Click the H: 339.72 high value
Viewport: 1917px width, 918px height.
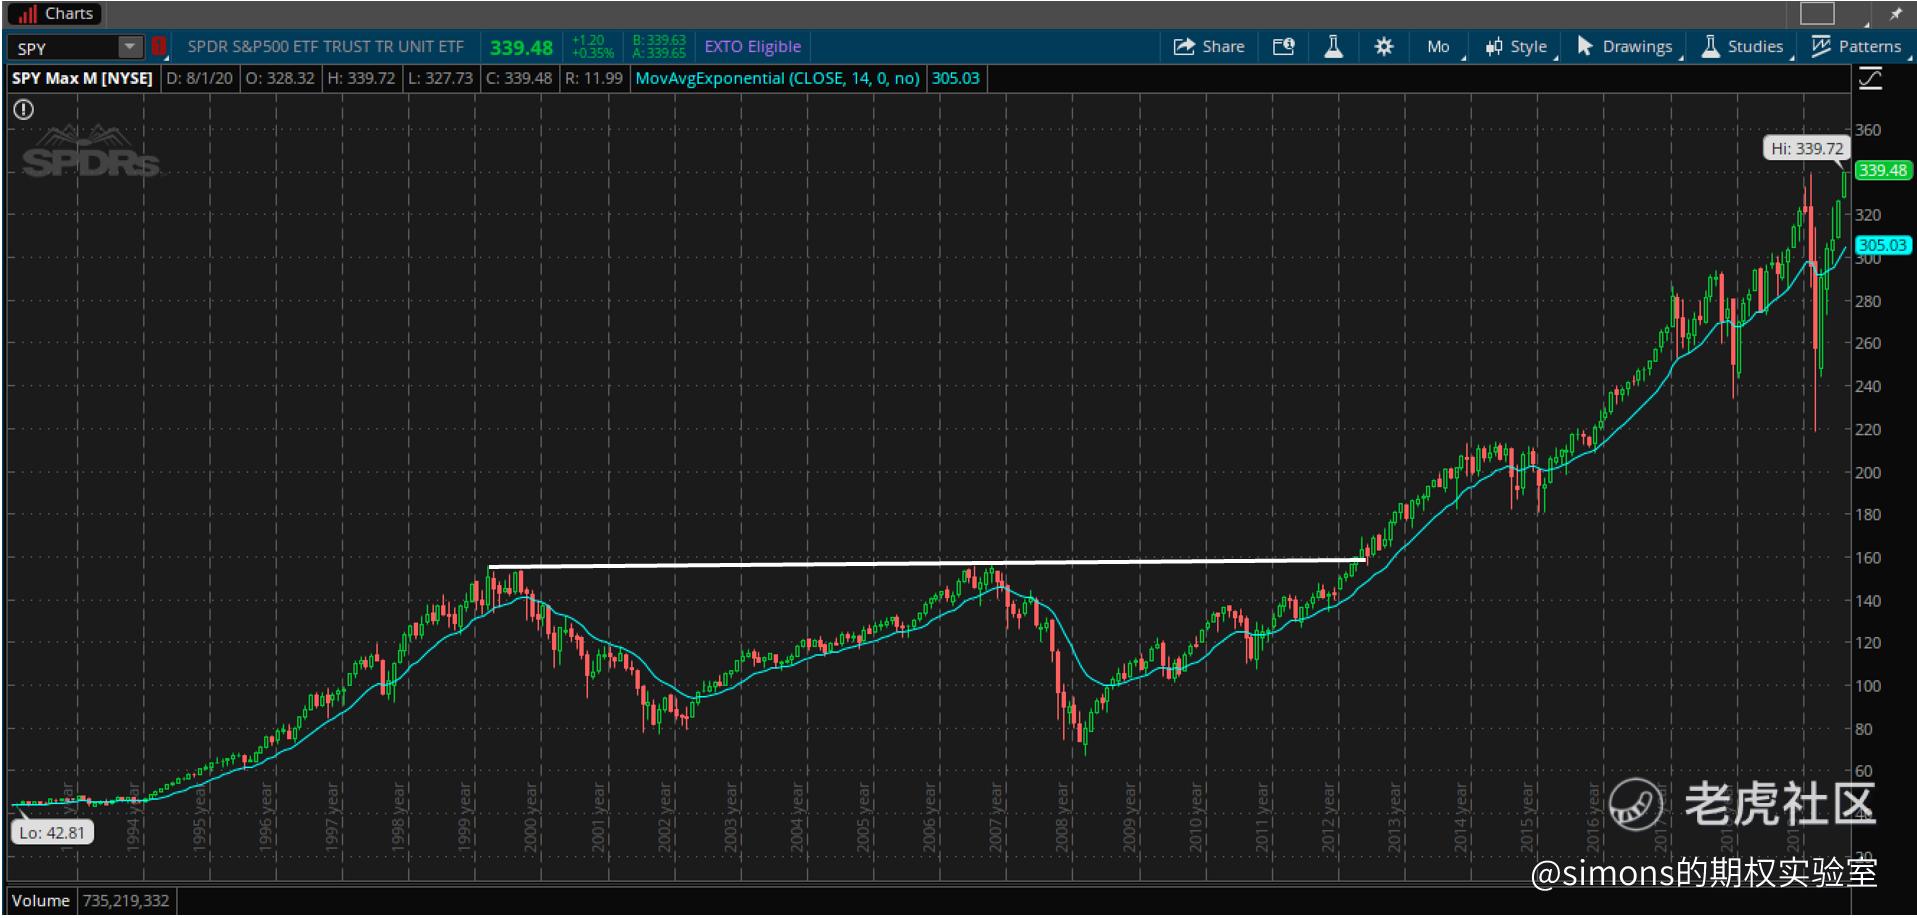[361, 78]
